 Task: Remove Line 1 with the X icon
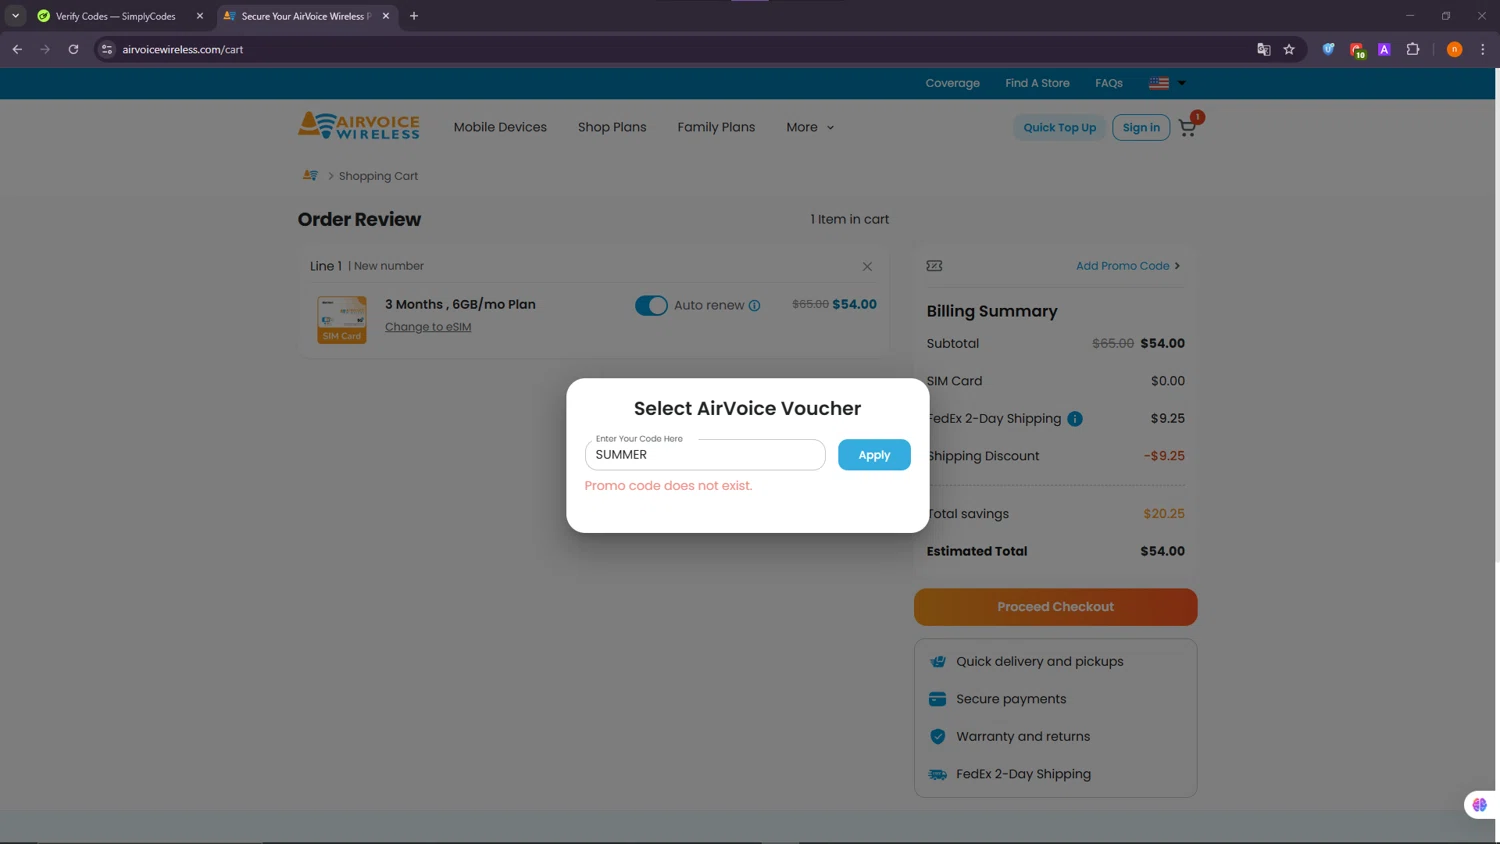[x=867, y=266]
